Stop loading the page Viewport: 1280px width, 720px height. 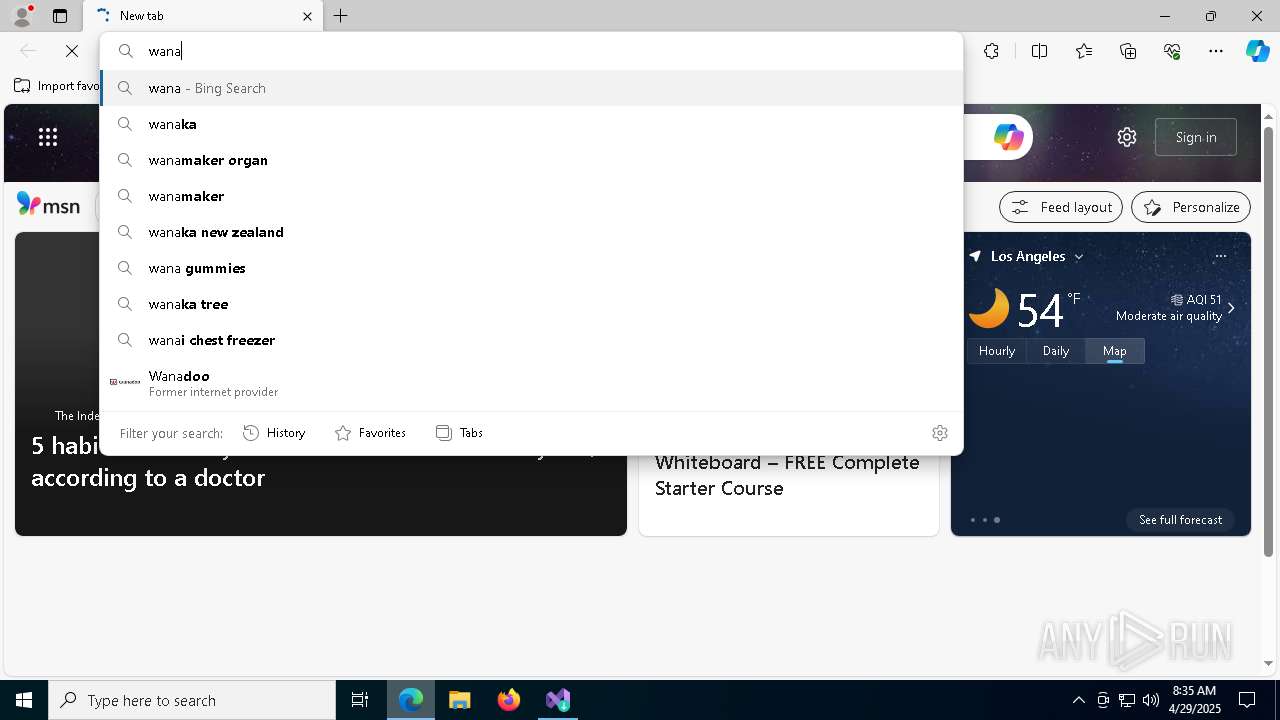72,51
